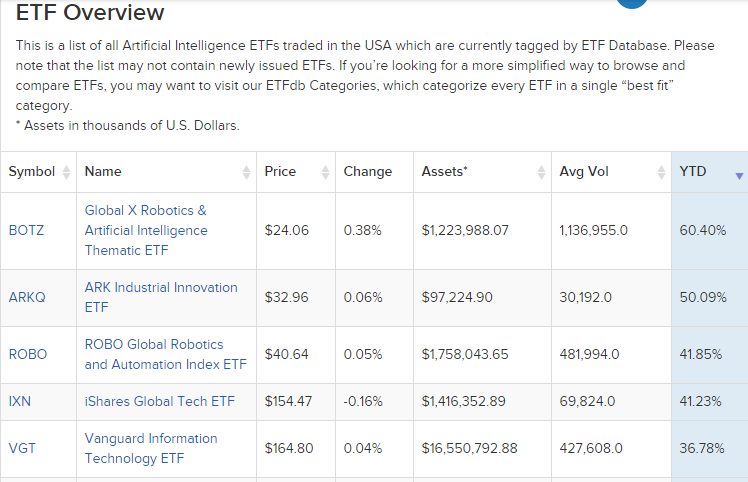Select the Change column header

tap(368, 172)
